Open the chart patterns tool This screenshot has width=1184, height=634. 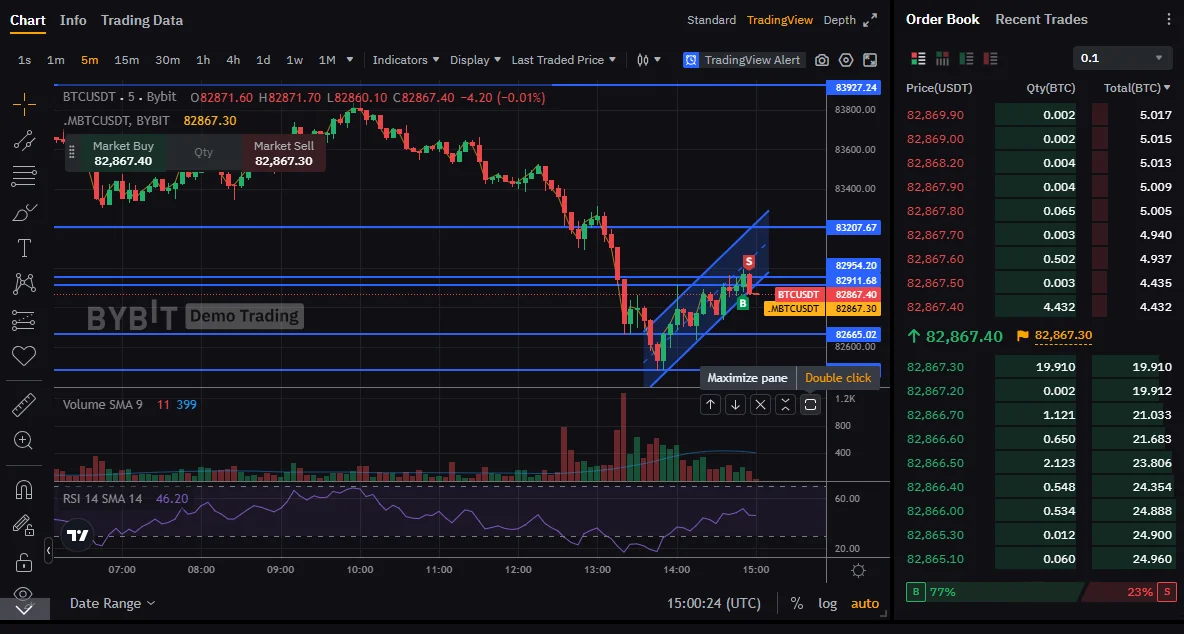24,284
